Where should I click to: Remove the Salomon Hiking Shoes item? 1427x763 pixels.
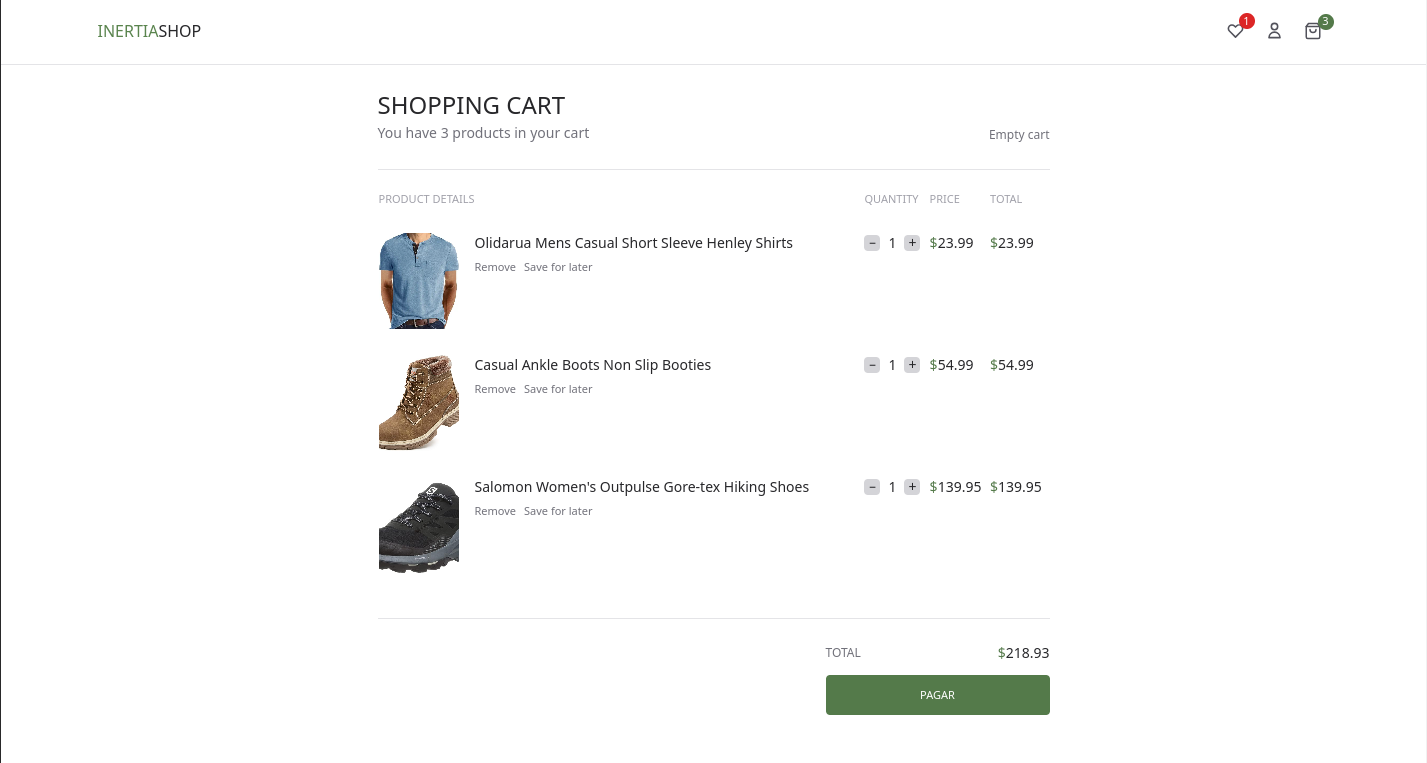coord(495,511)
